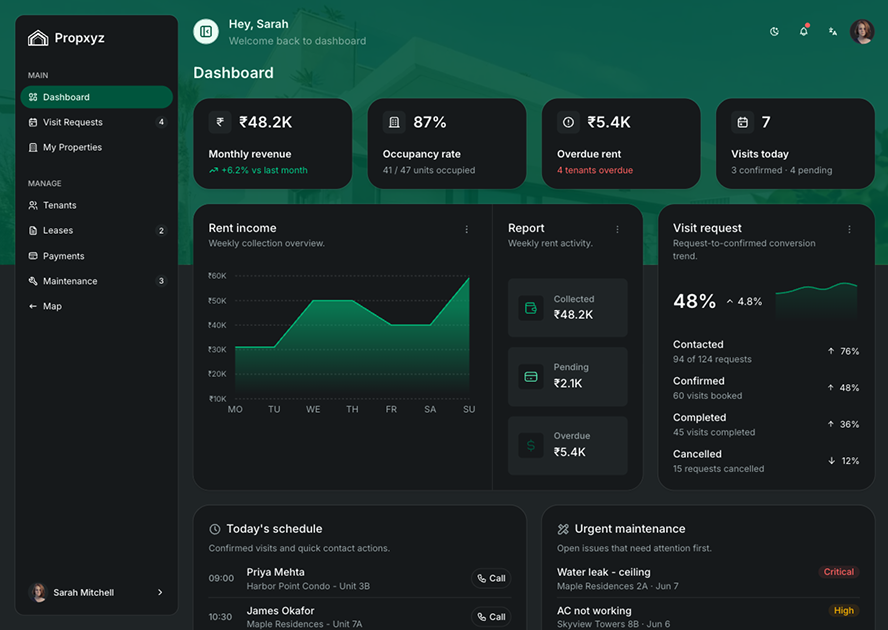The image size is (888, 630).
Task: Click the Contacted 76% row
Action: coord(766,351)
